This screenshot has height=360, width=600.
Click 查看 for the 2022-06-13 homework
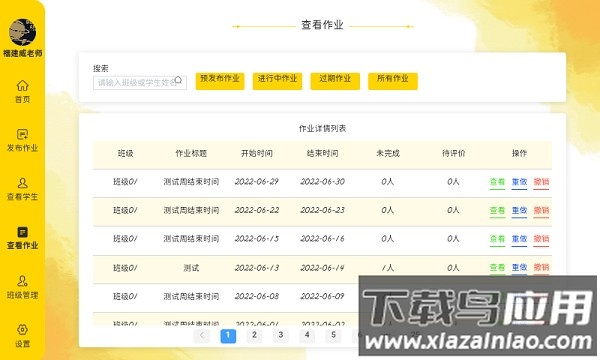(x=497, y=267)
